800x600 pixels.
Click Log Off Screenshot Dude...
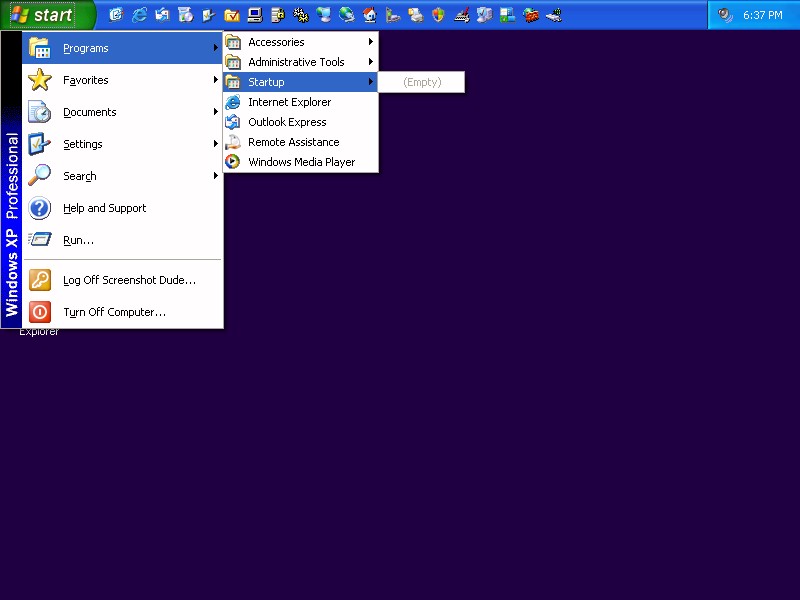point(128,280)
